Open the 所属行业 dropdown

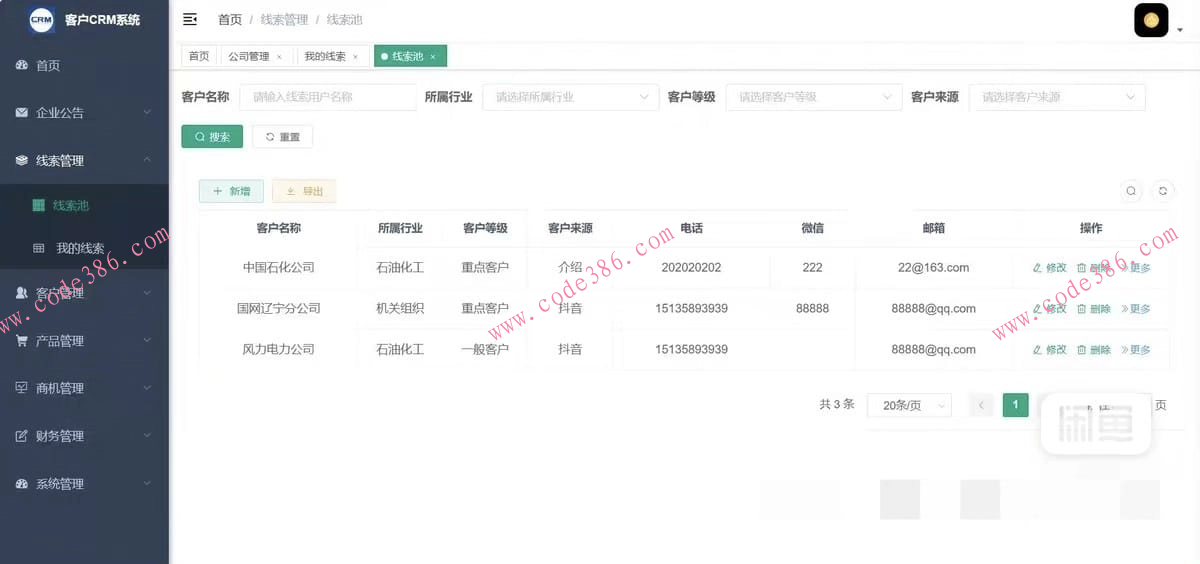click(570, 97)
